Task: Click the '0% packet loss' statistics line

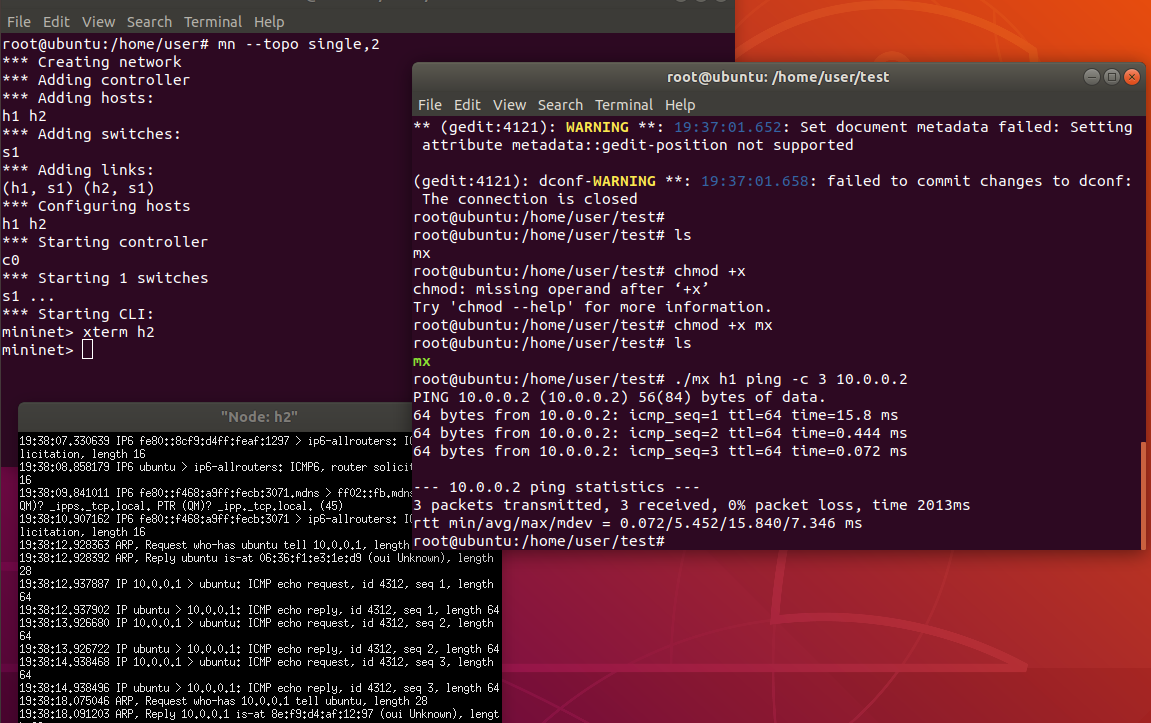Action: point(691,505)
